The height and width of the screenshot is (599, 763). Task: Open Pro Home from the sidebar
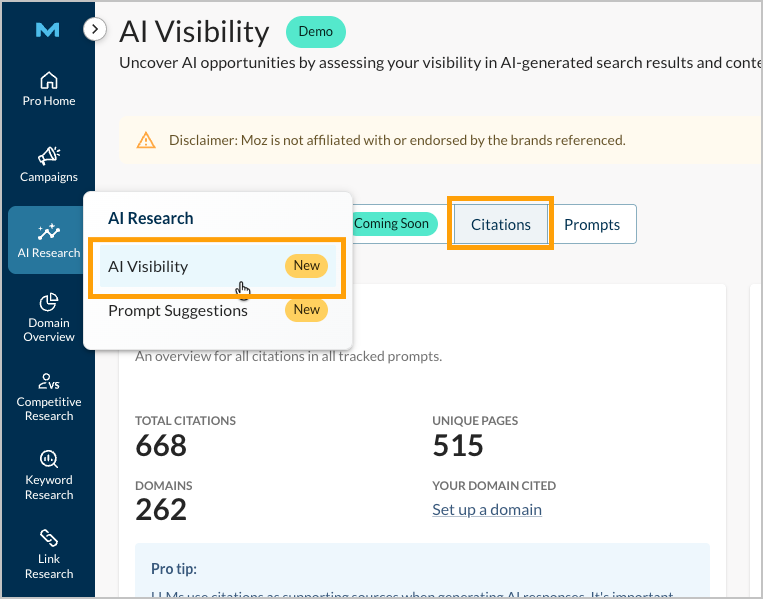pos(49,89)
